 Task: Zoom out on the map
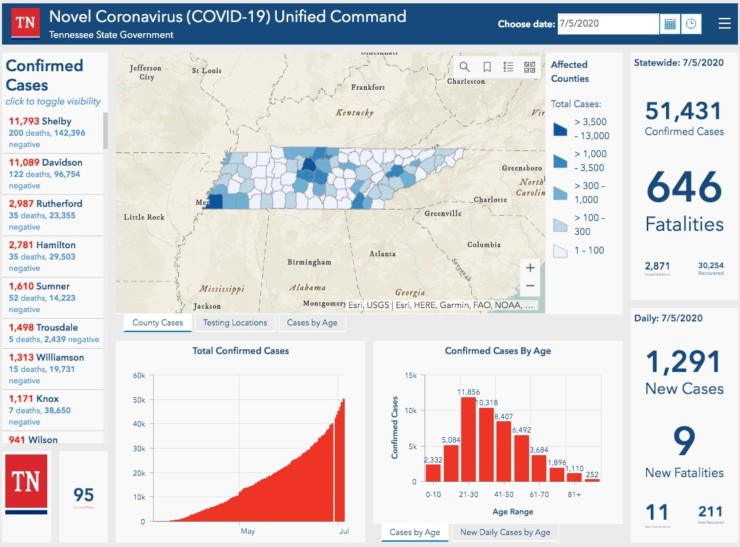530,286
